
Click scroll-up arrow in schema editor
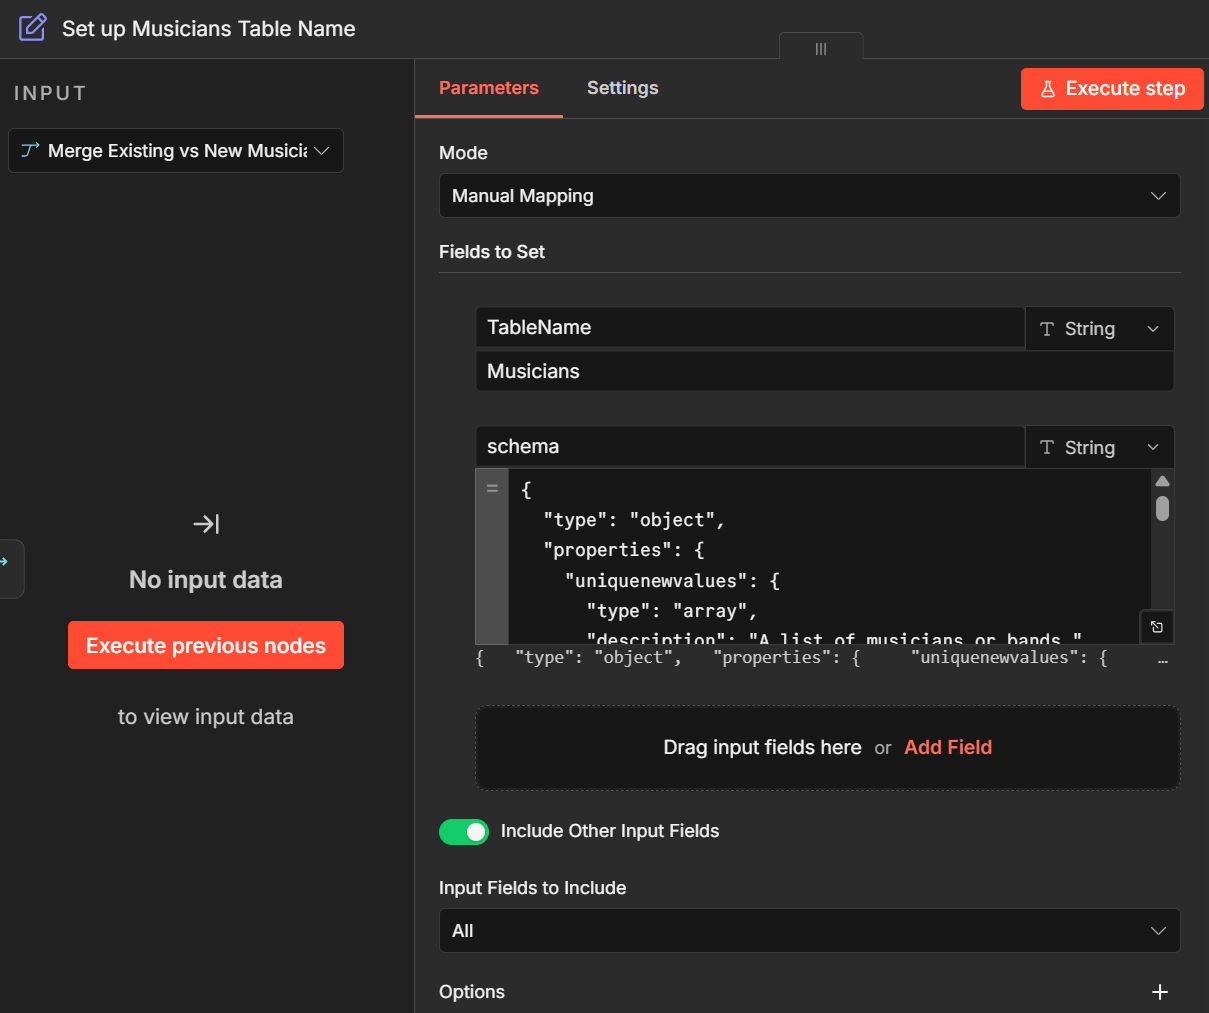click(x=1162, y=482)
